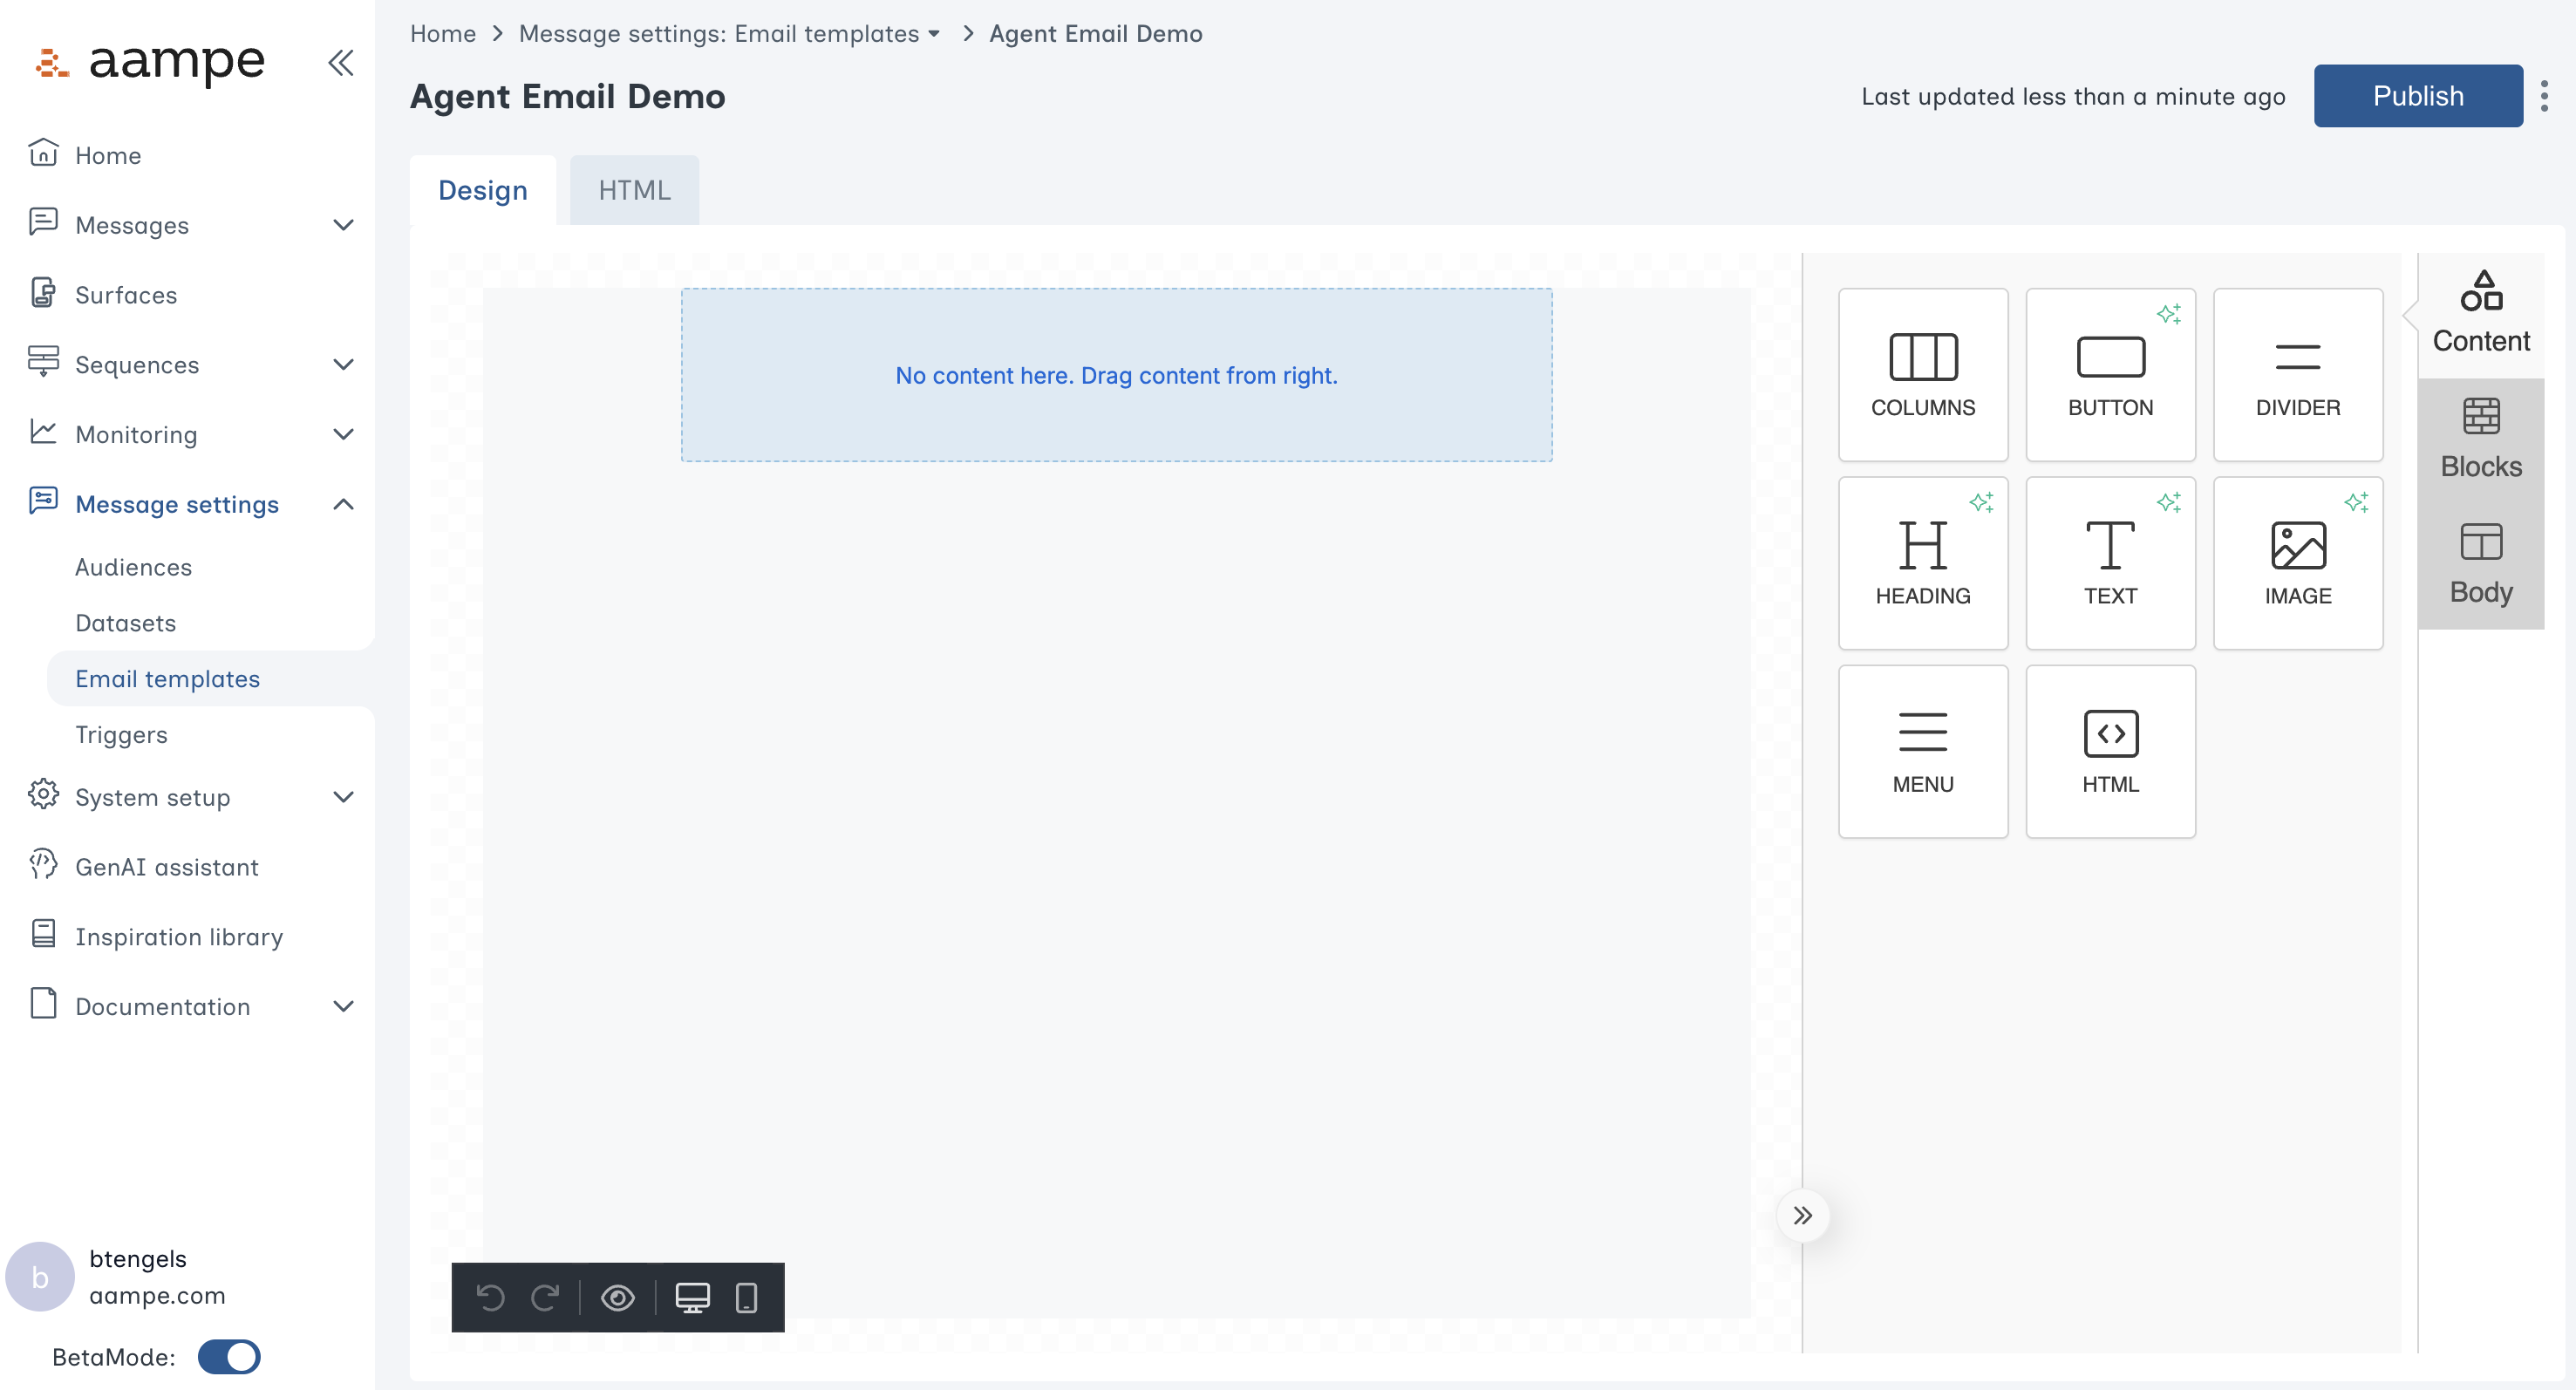Viewport: 2576px width, 1390px height.
Task: Switch to the HTML tab
Action: [x=634, y=190]
